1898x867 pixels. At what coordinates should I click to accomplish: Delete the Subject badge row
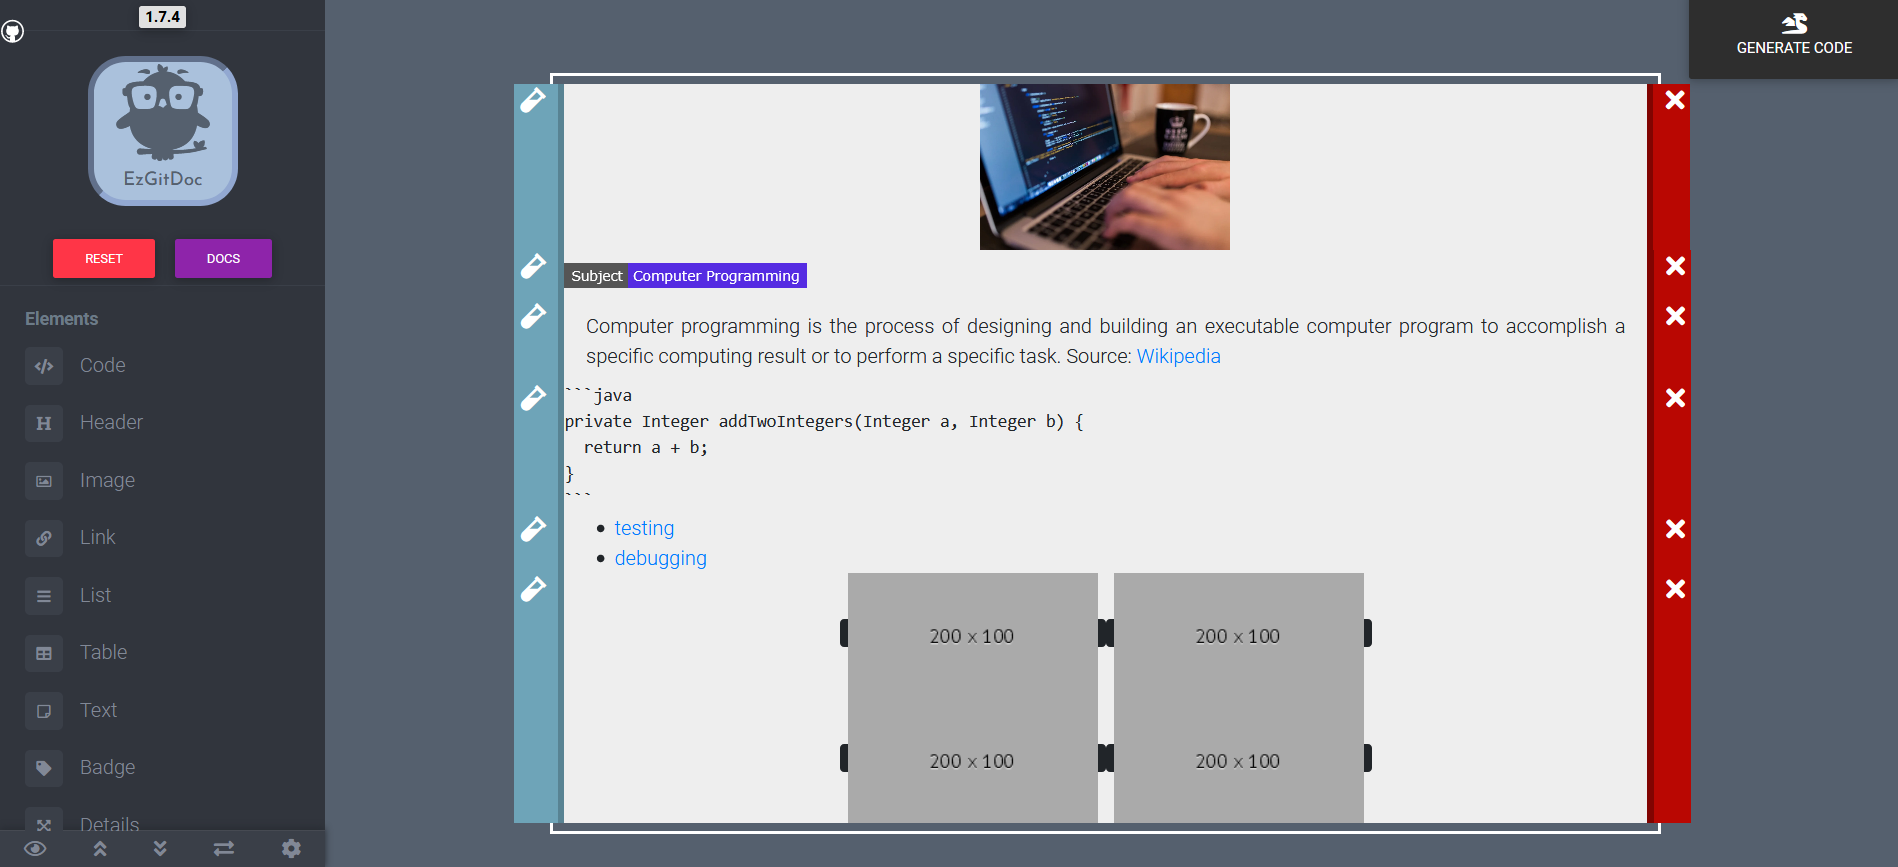[1675, 266]
